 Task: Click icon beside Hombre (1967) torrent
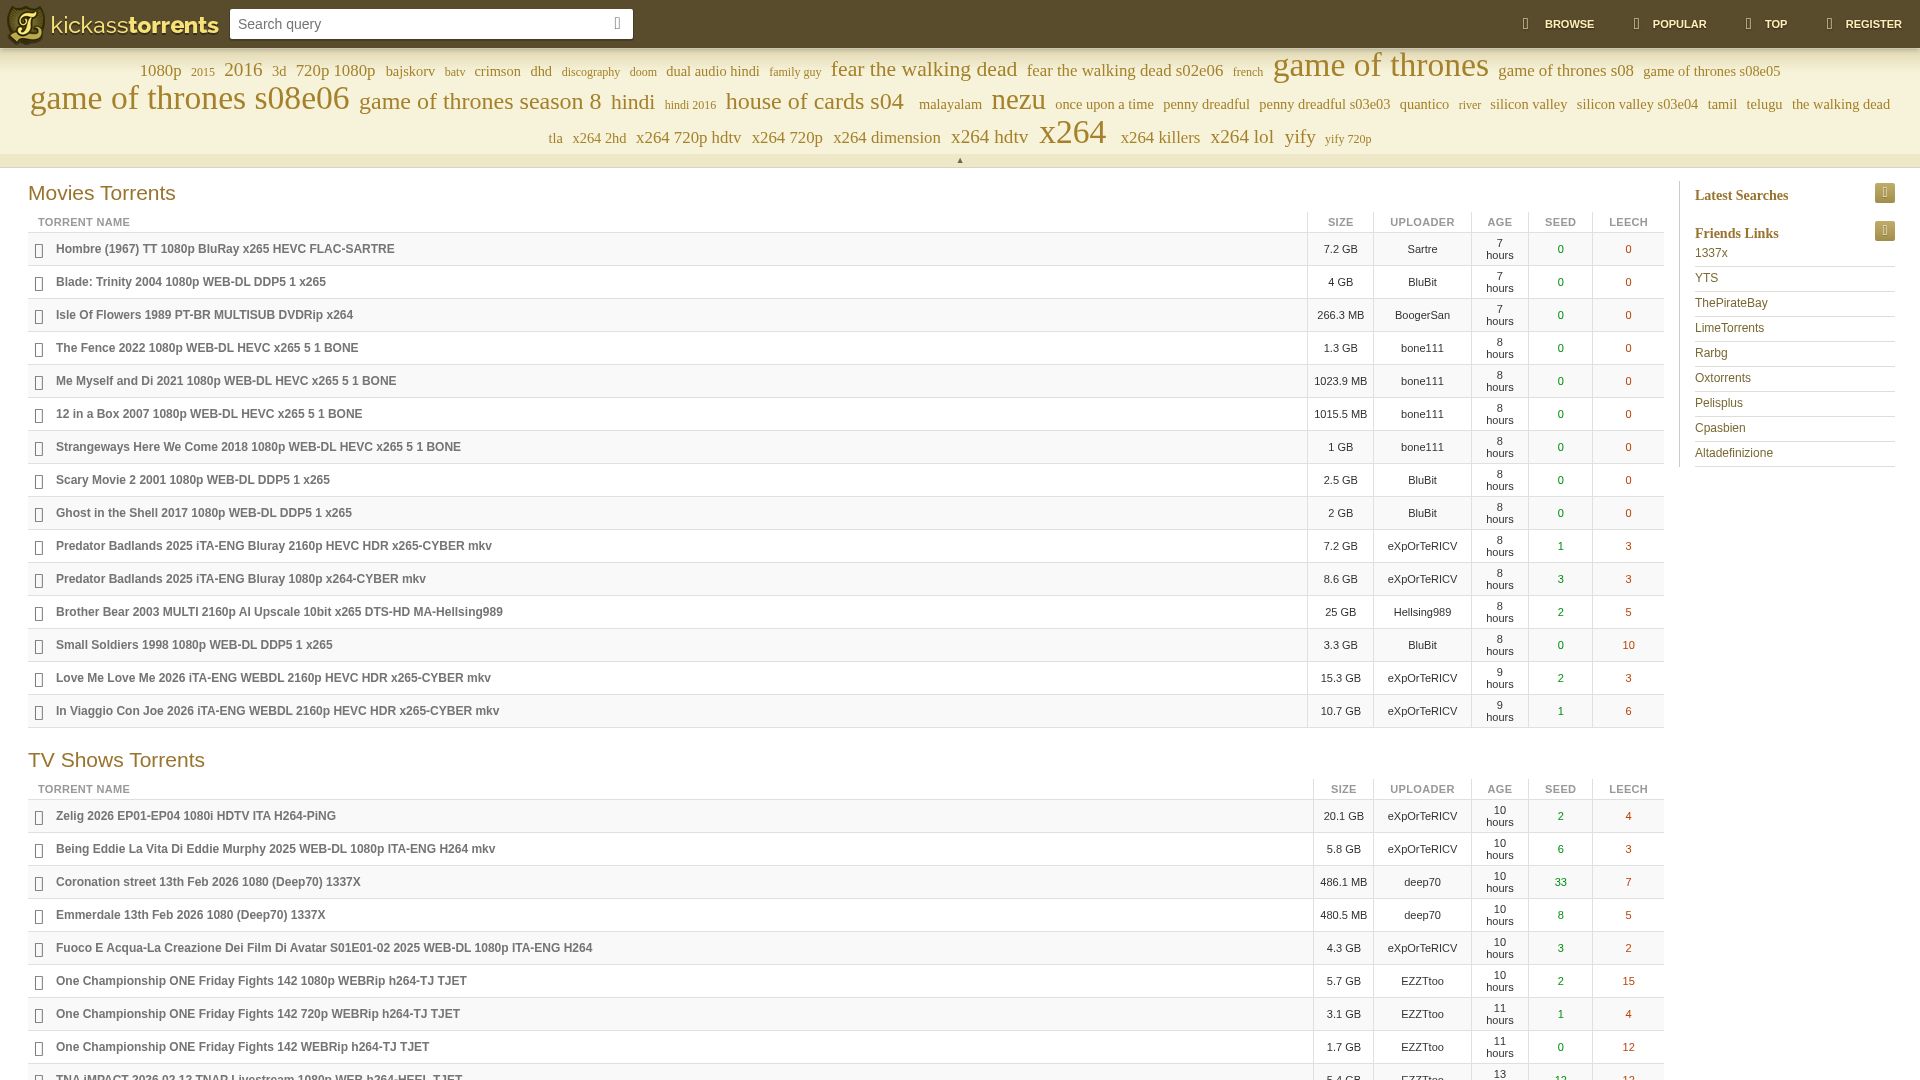click(x=39, y=250)
